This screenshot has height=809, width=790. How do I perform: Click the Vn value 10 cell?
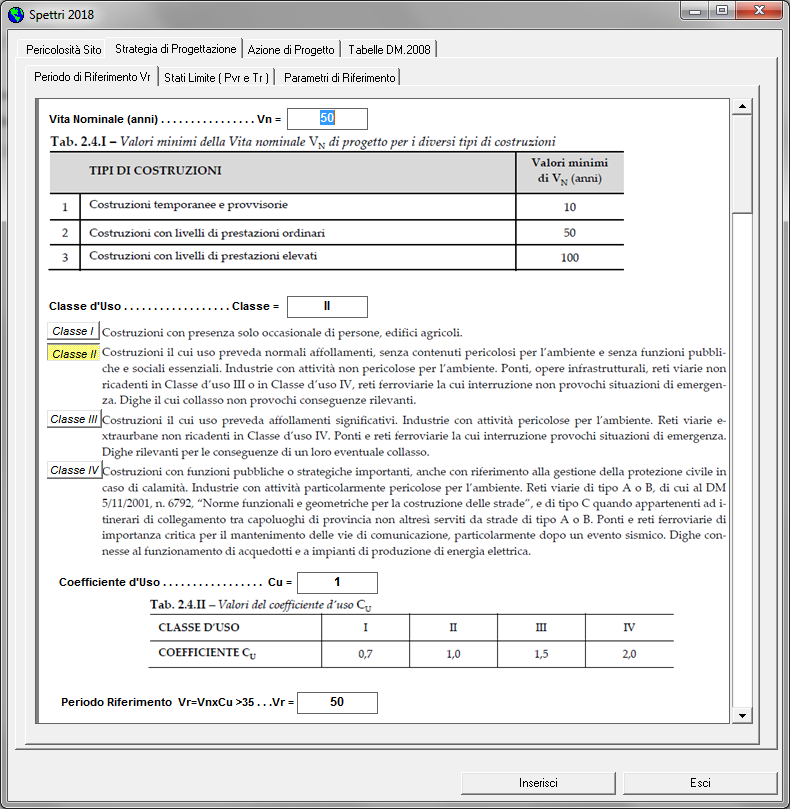(570, 207)
